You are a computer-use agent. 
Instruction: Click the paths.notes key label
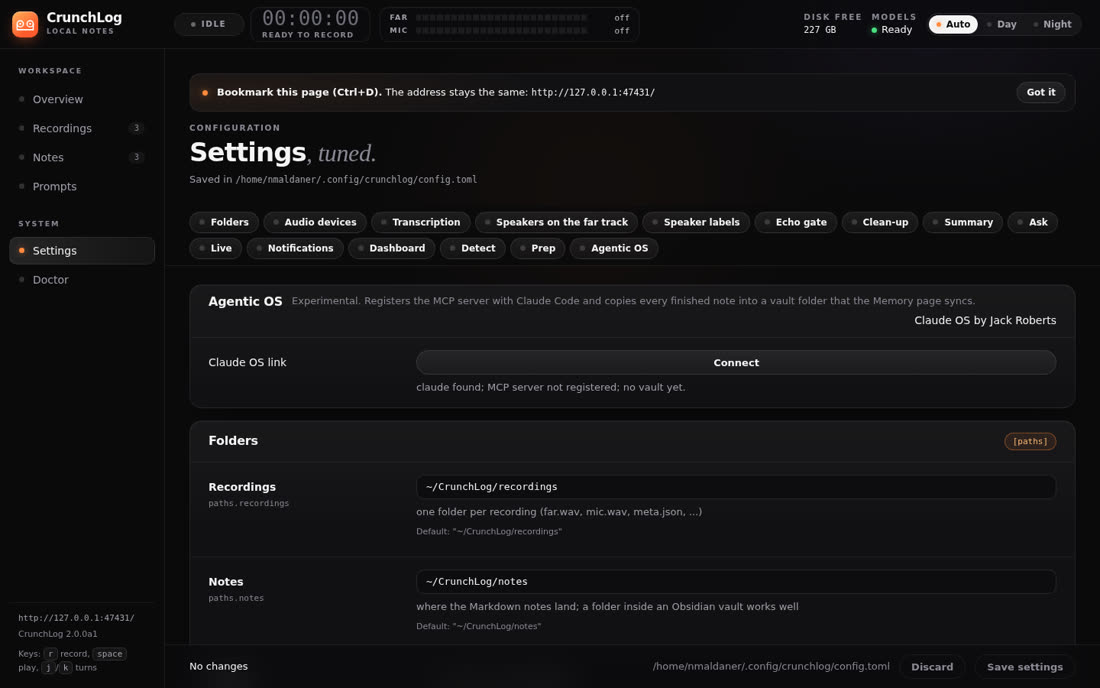click(x=236, y=598)
